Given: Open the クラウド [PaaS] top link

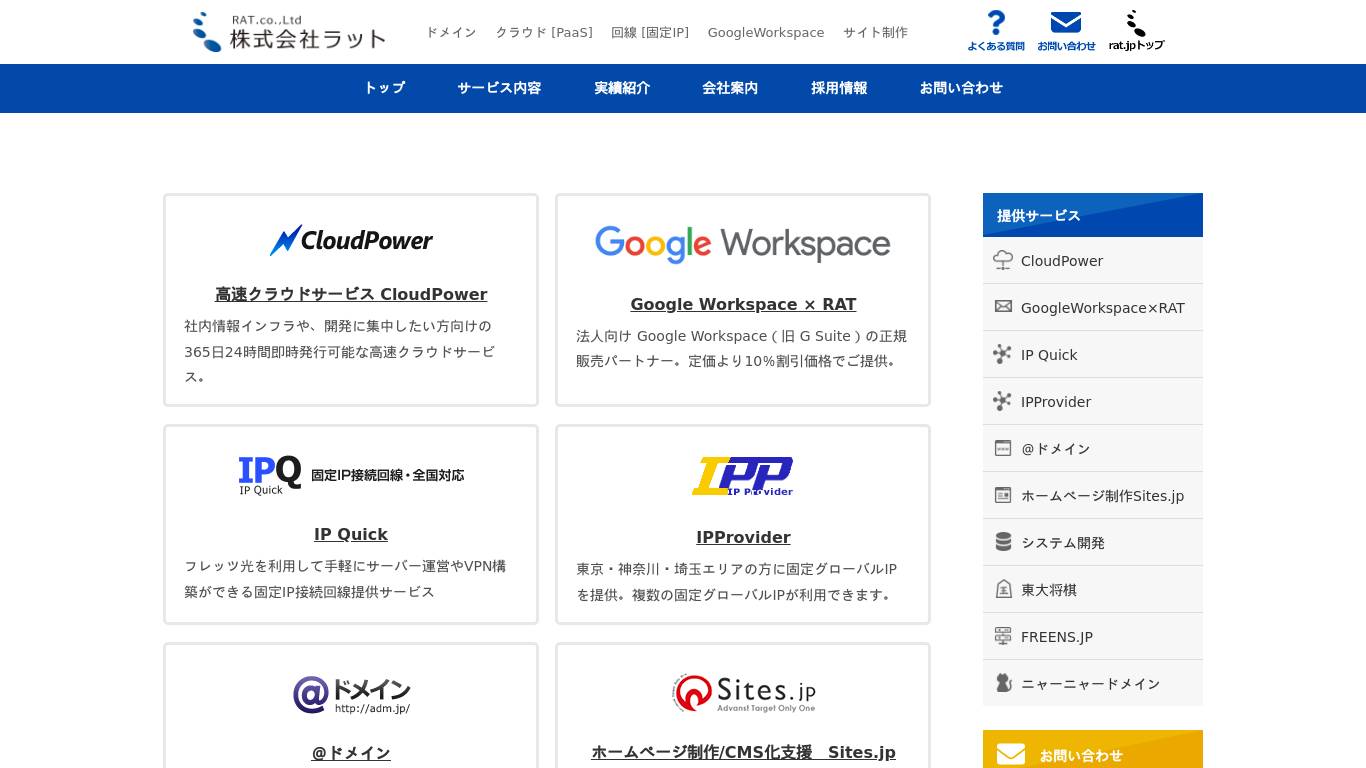Looking at the screenshot, I should [544, 32].
